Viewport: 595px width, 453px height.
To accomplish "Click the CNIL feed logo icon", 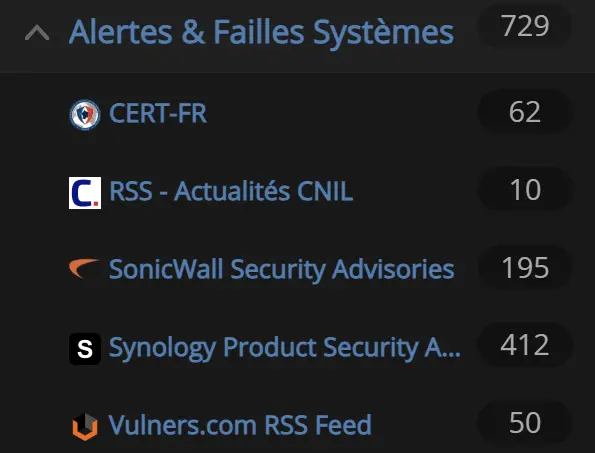I will coord(85,193).
